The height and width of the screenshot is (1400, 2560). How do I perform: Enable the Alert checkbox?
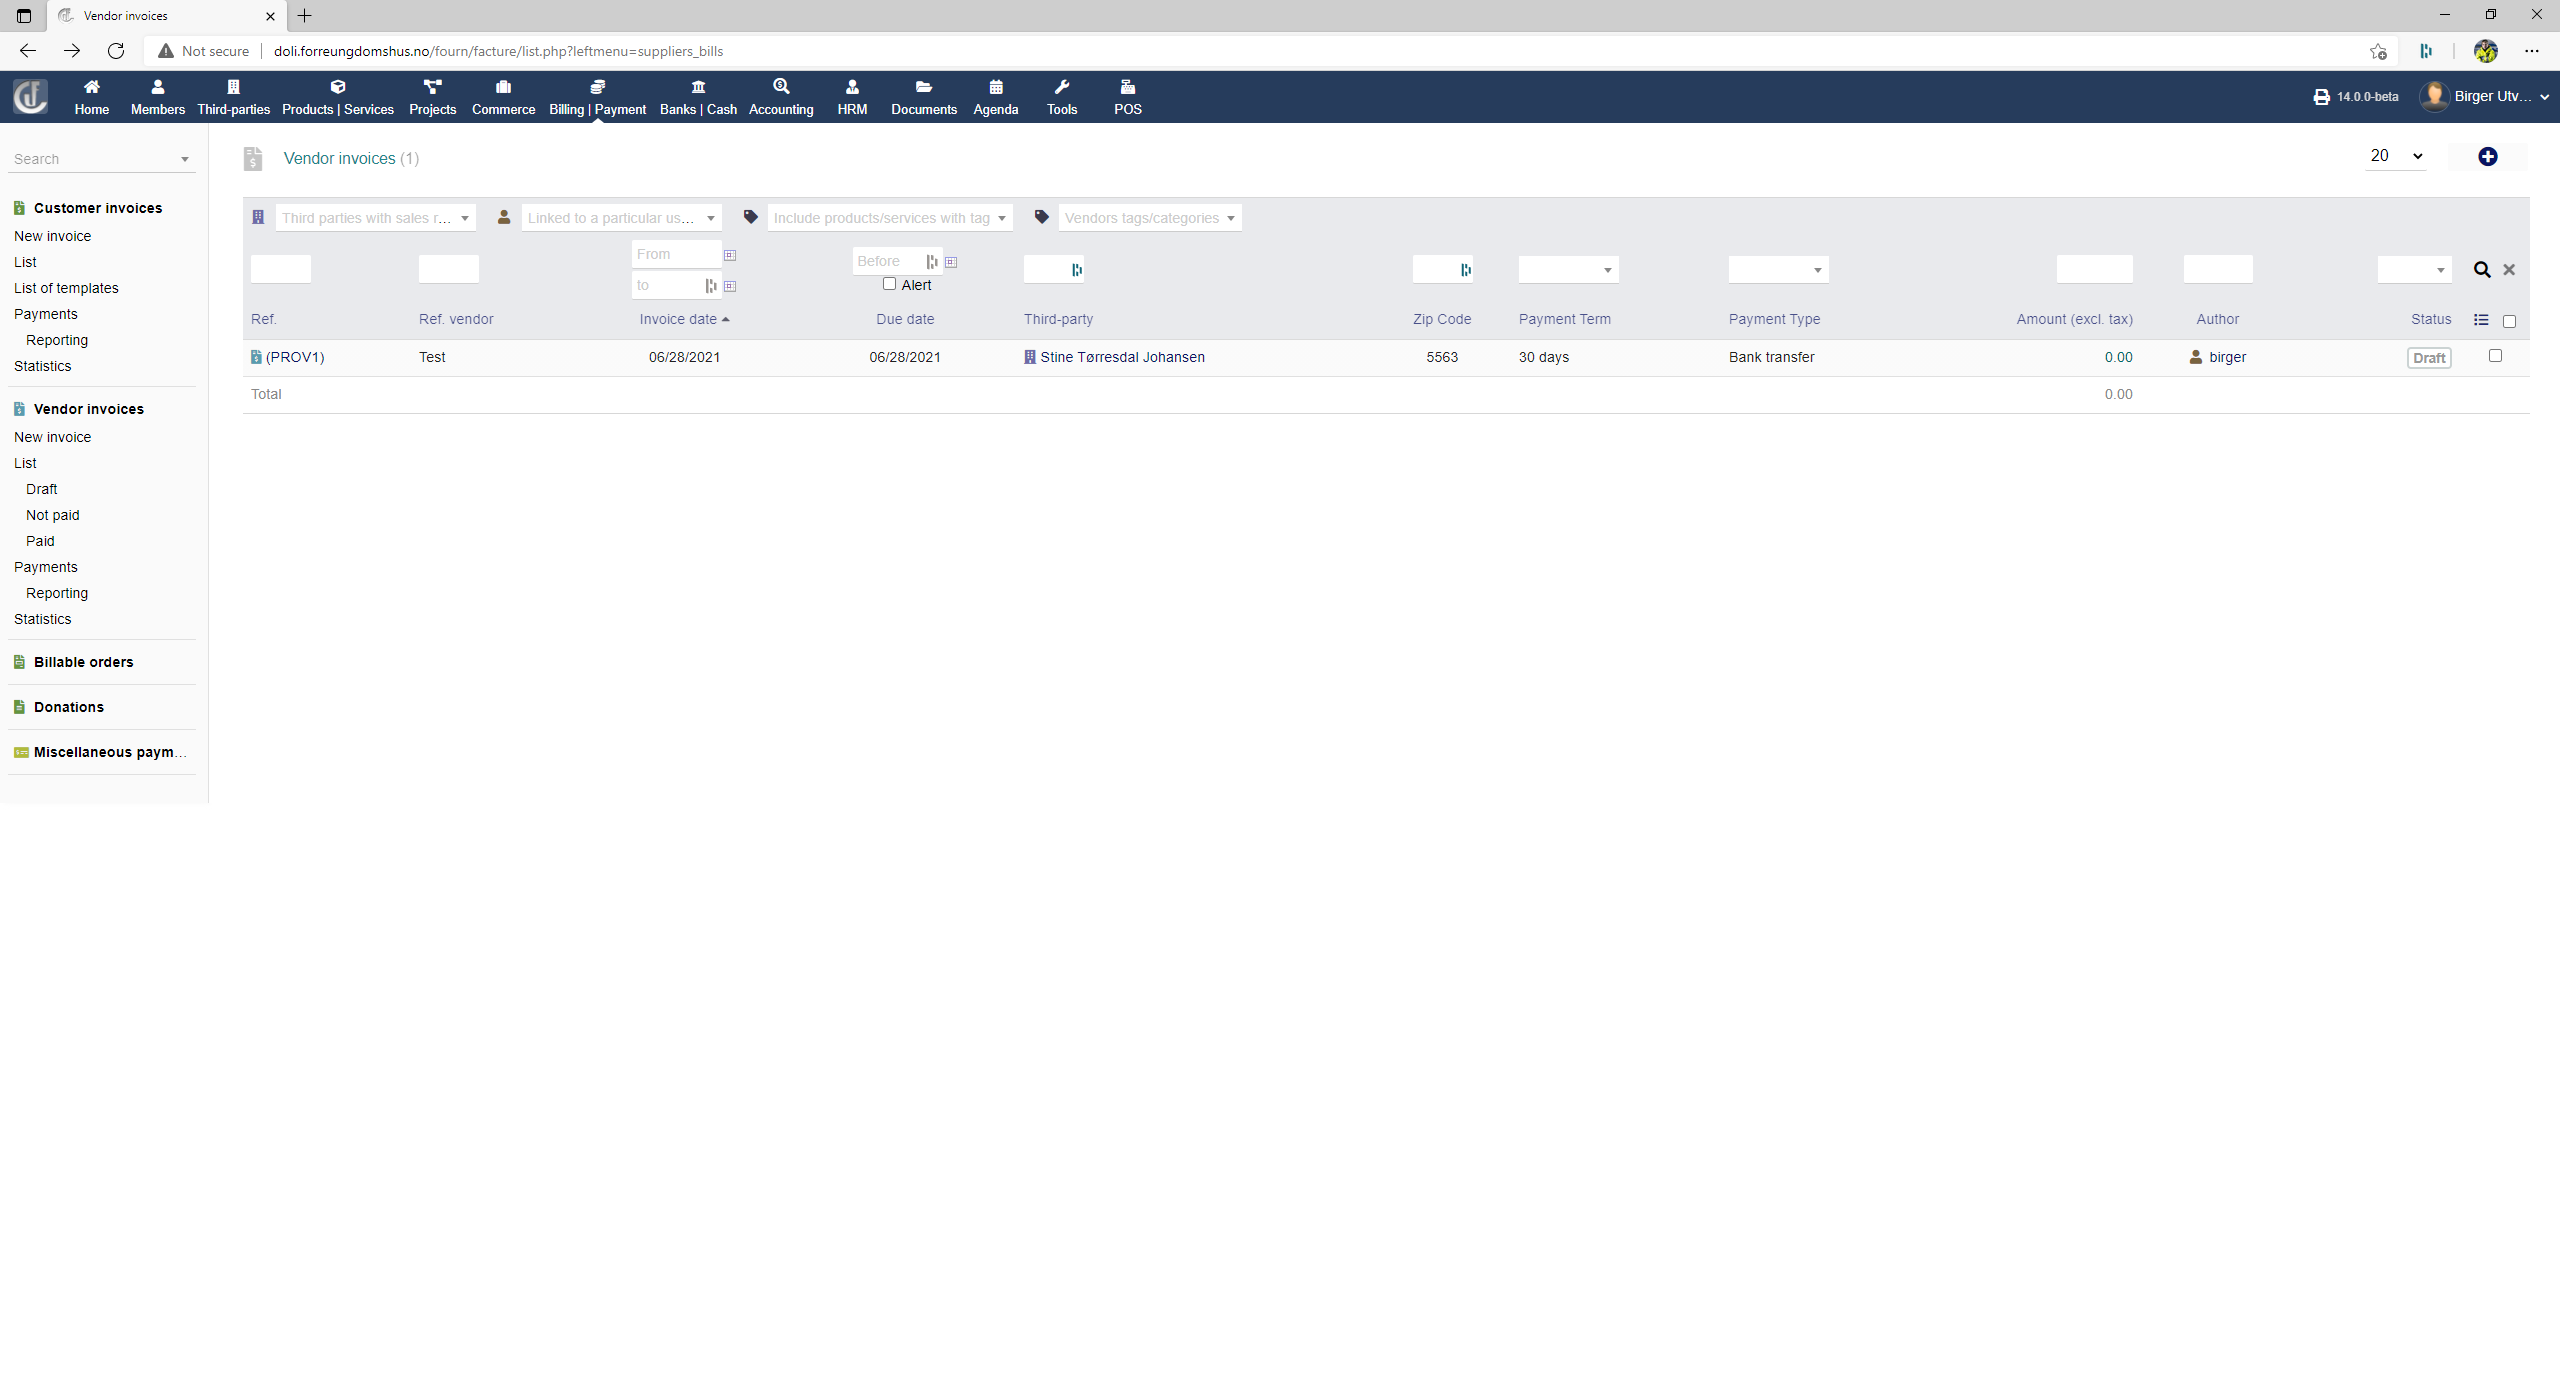tap(889, 284)
